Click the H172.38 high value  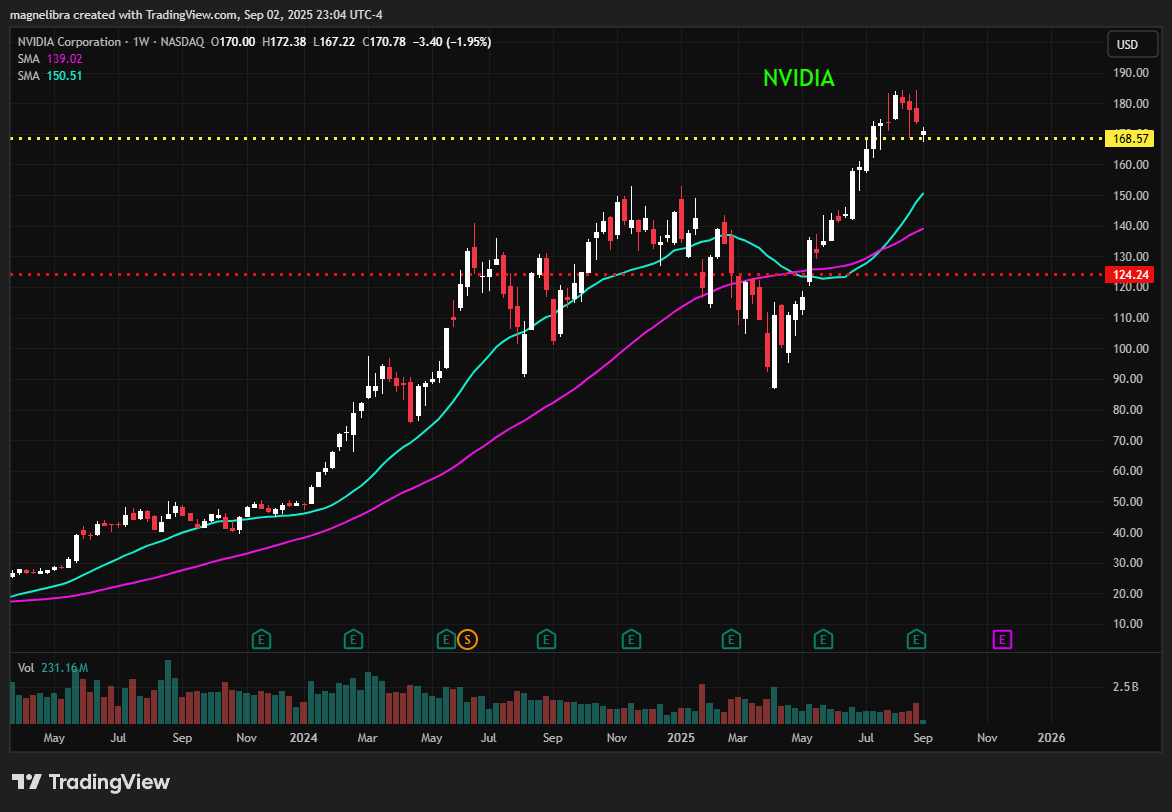coord(284,42)
